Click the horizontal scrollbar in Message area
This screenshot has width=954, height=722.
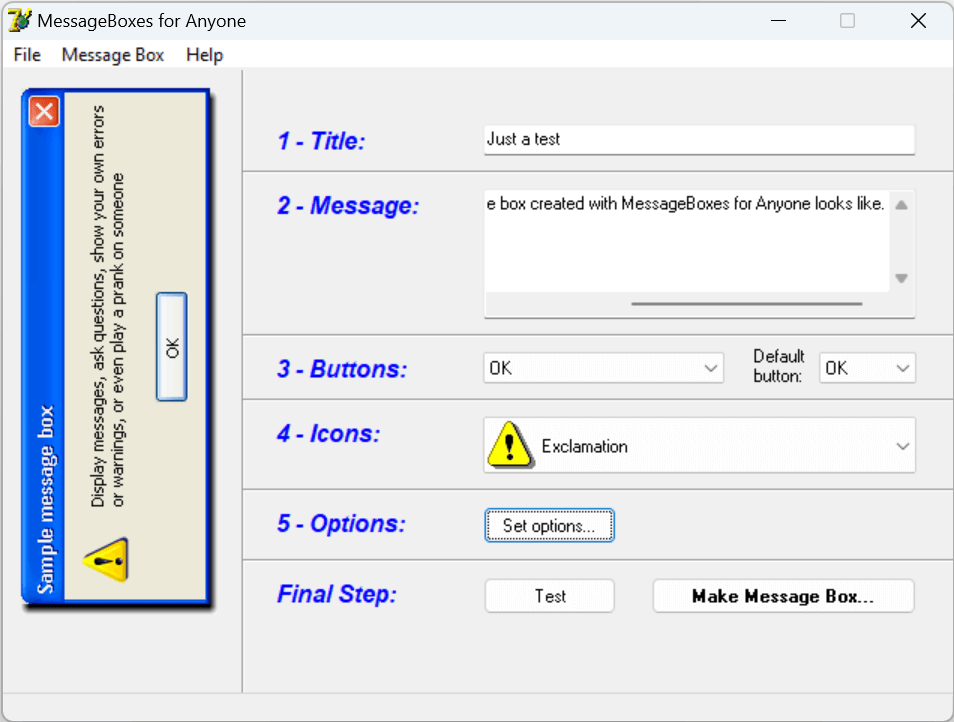point(747,304)
